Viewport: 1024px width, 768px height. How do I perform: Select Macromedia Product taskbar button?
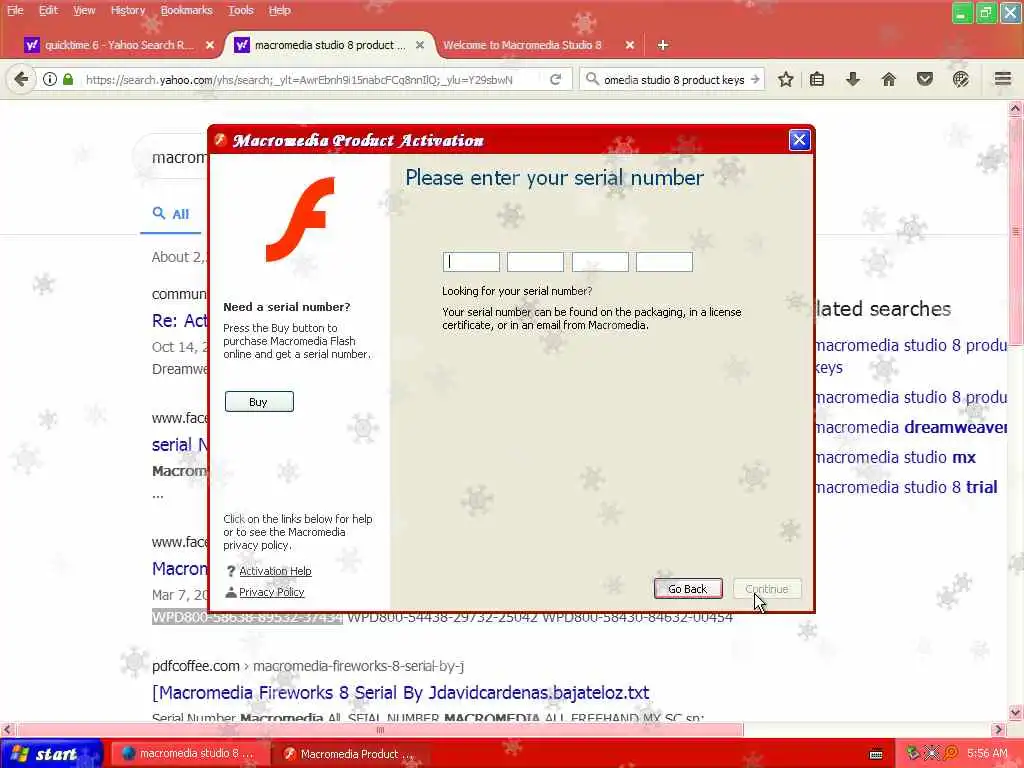tap(351, 754)
